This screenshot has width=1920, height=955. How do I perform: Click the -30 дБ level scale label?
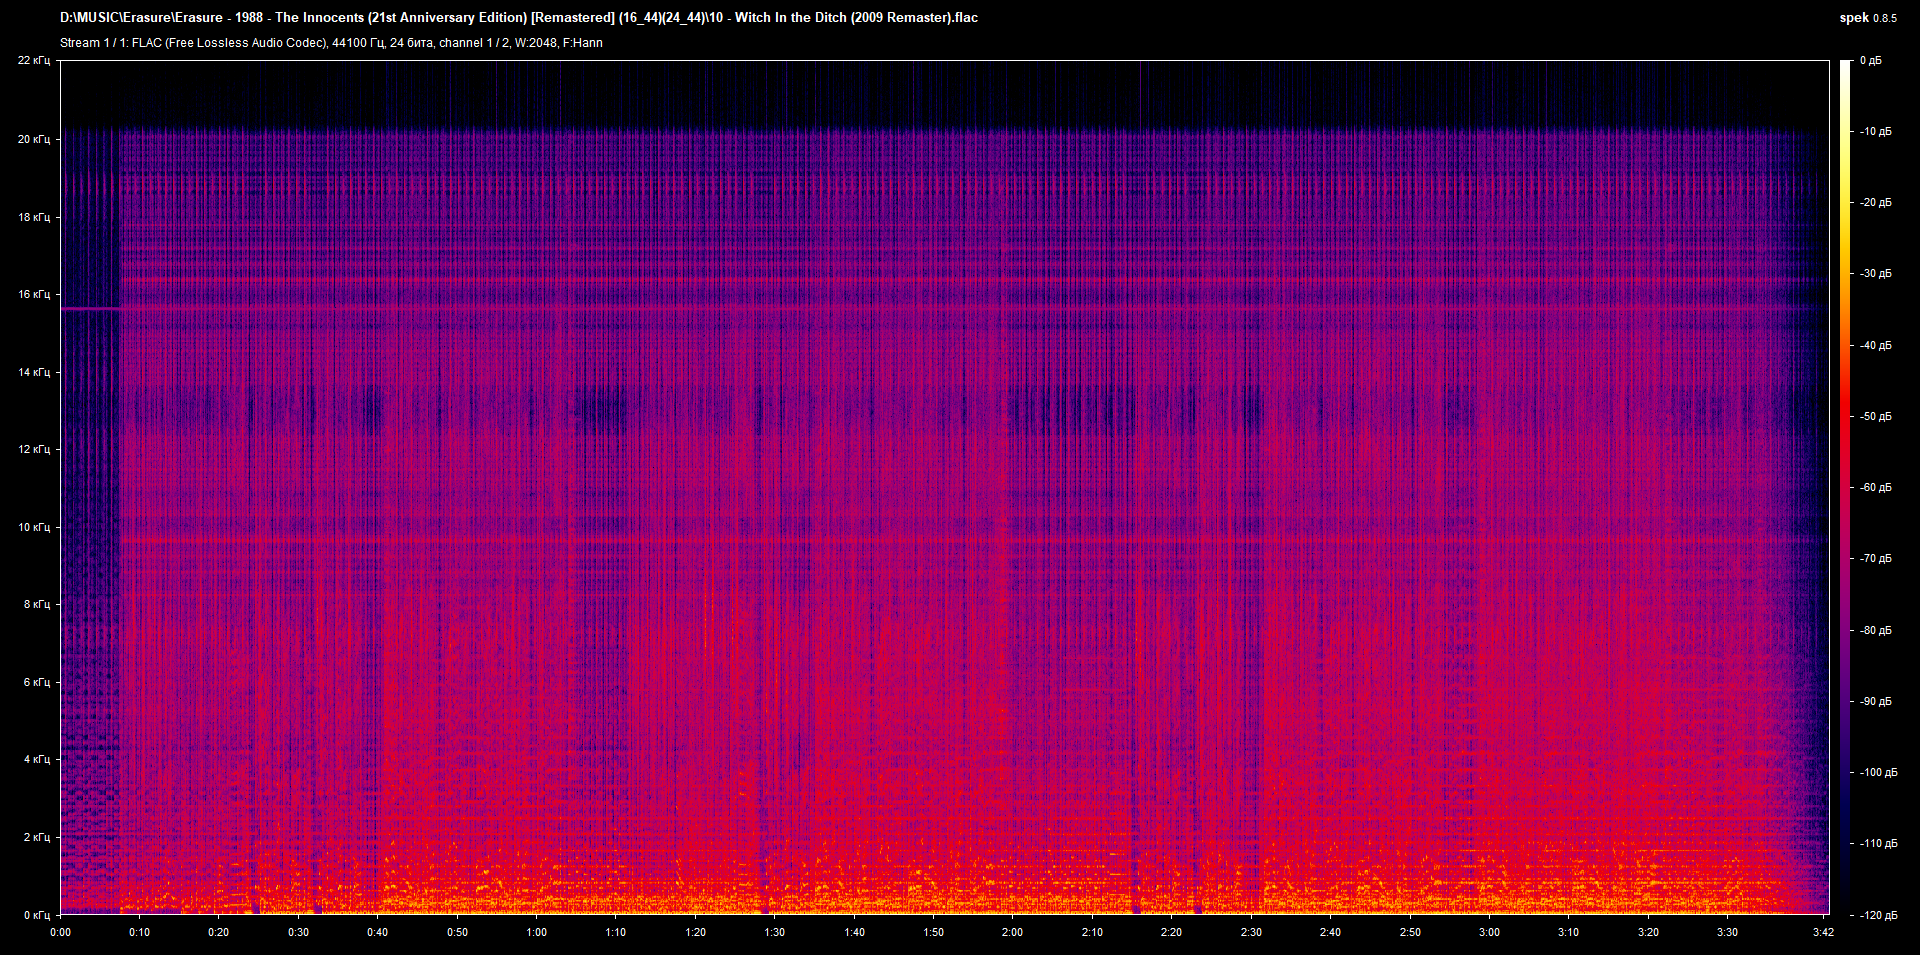(x=1875, y=273)
